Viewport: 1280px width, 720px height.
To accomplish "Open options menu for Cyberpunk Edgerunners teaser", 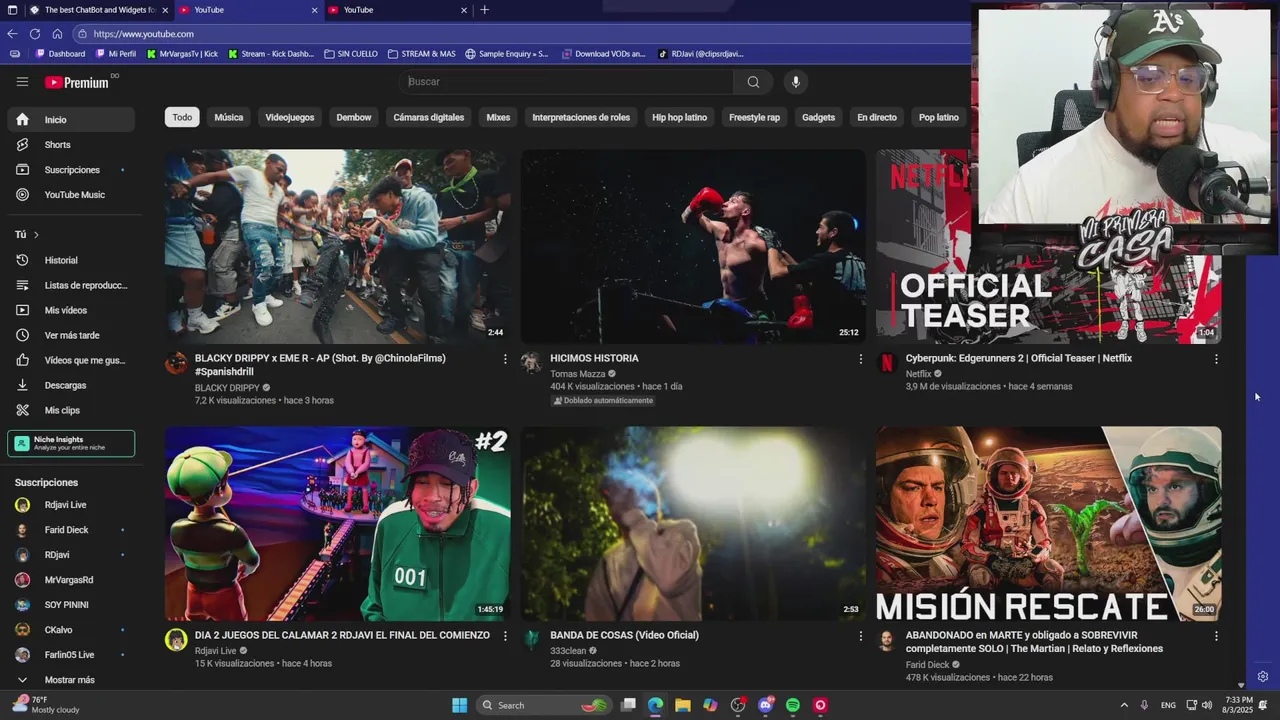I will point(1216,359).
